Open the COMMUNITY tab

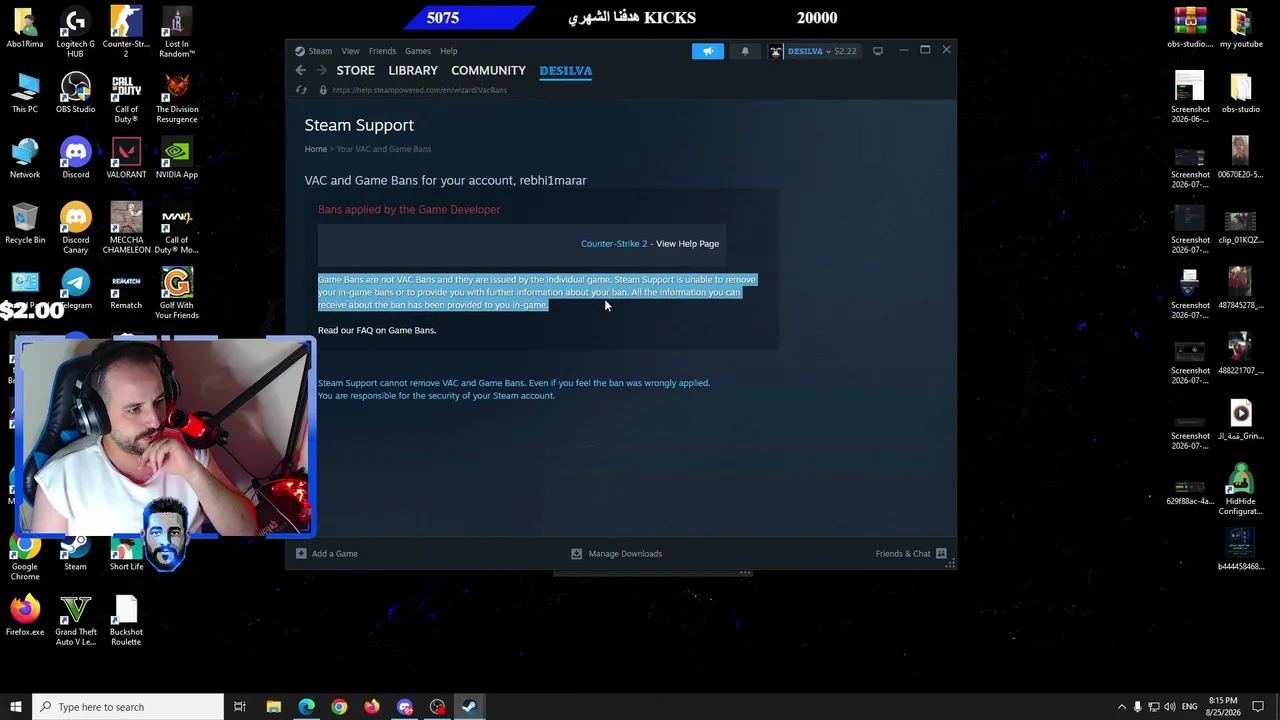click(488, 71)
